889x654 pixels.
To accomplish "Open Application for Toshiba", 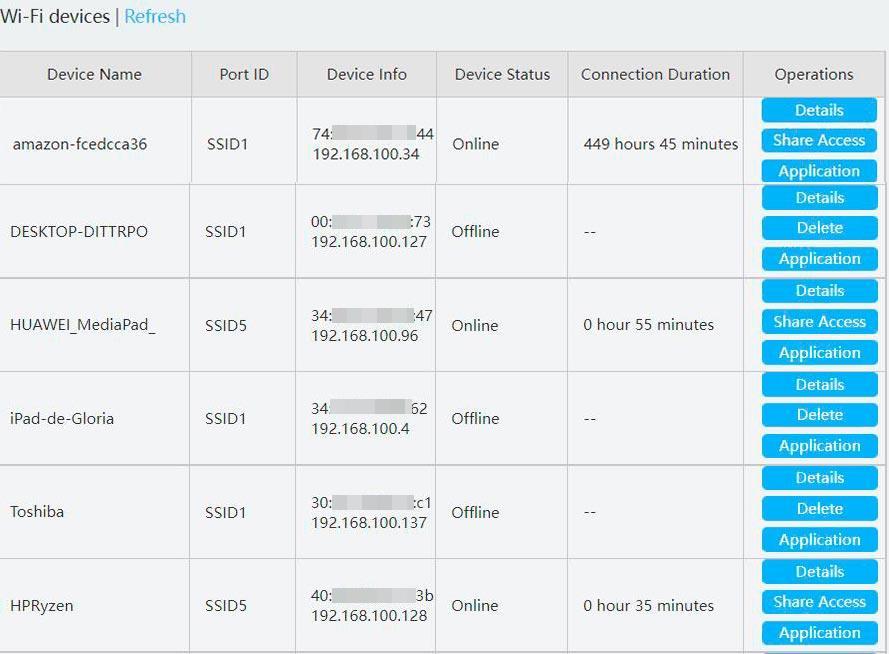I will pos(820,540).
